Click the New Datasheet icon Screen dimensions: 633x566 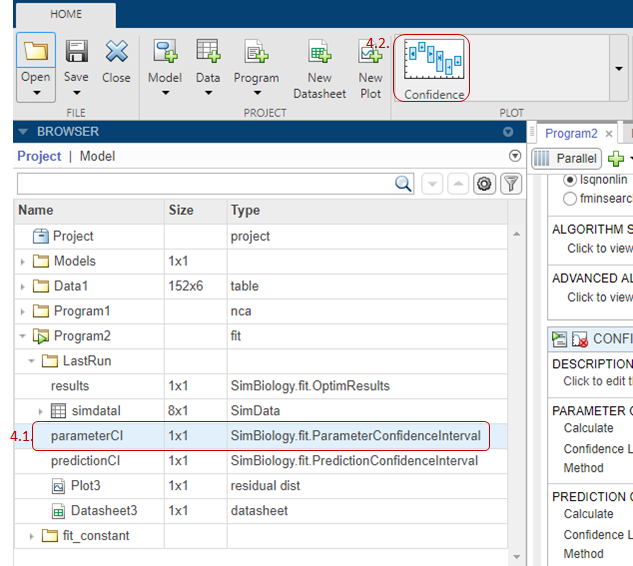coord(319,52)
